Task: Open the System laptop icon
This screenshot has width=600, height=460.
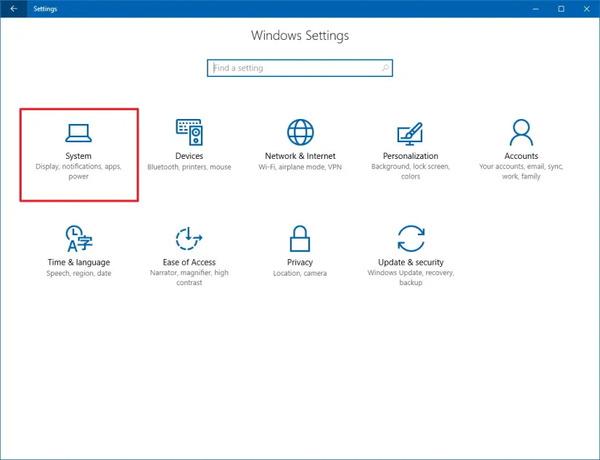Action: click(x=78, y=133)
